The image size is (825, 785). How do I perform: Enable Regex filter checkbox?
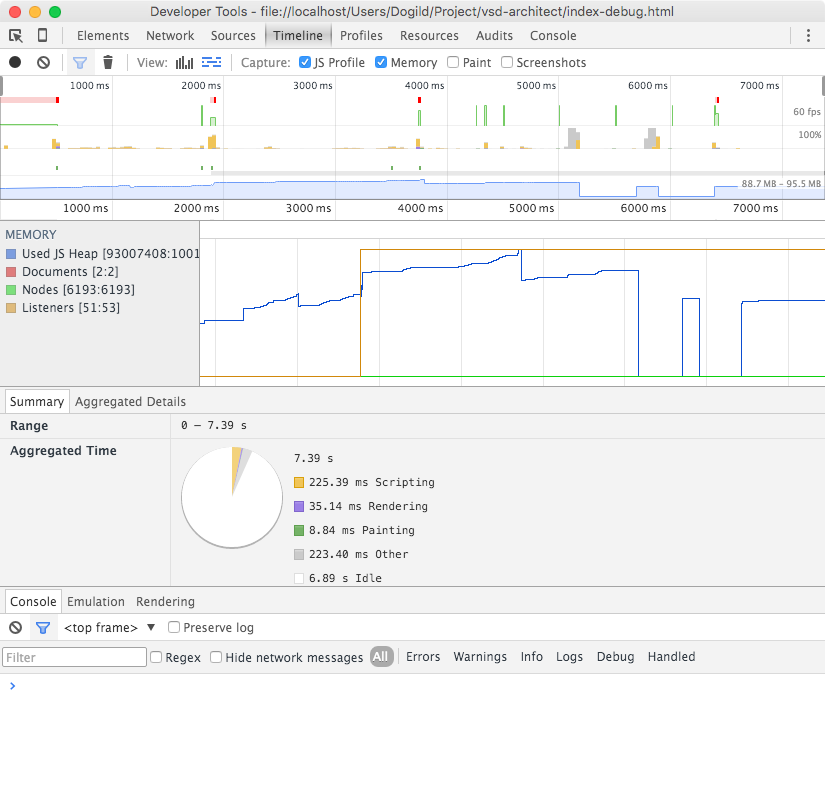click(156, 657)
